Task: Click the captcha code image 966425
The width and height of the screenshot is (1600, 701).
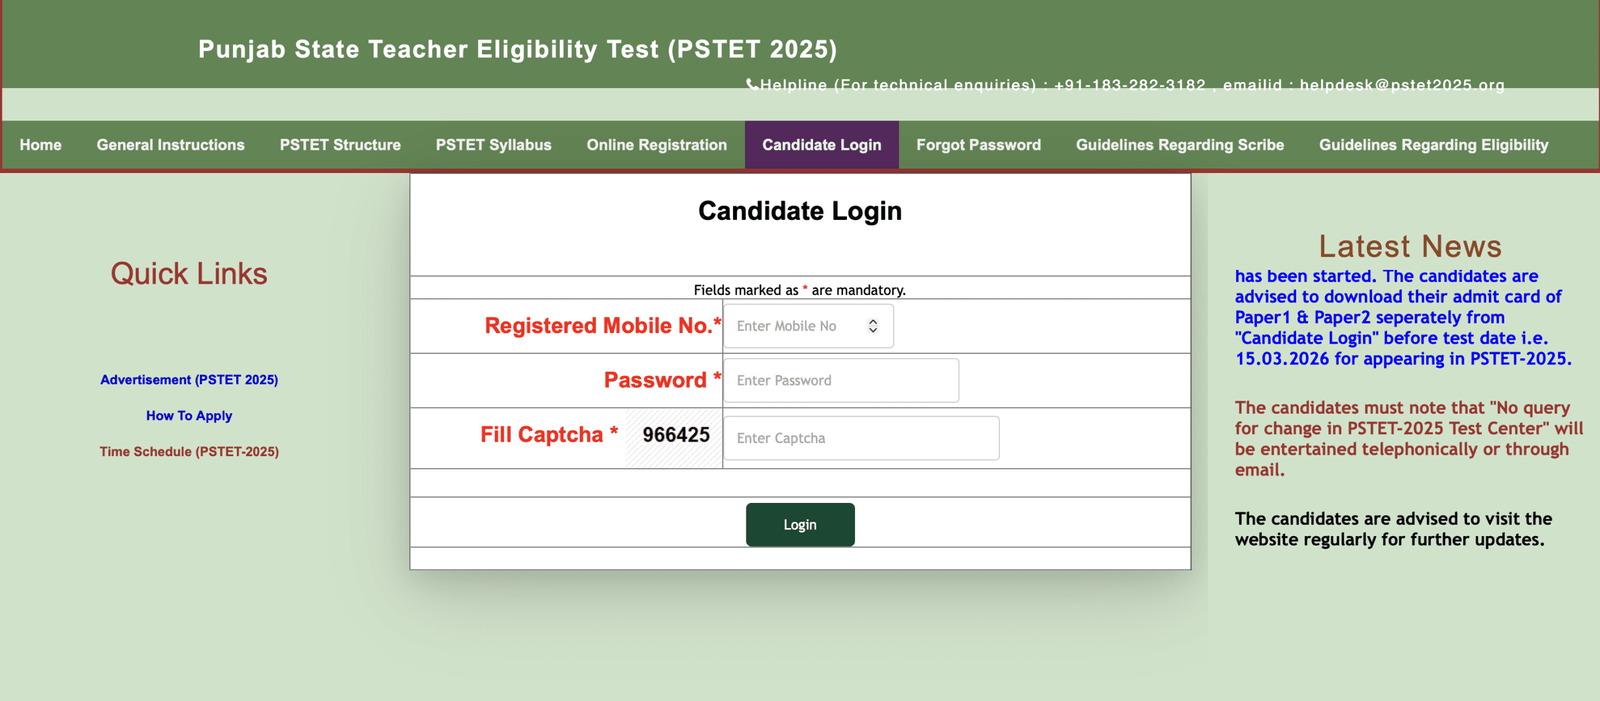Action: [x=675, y=436]
